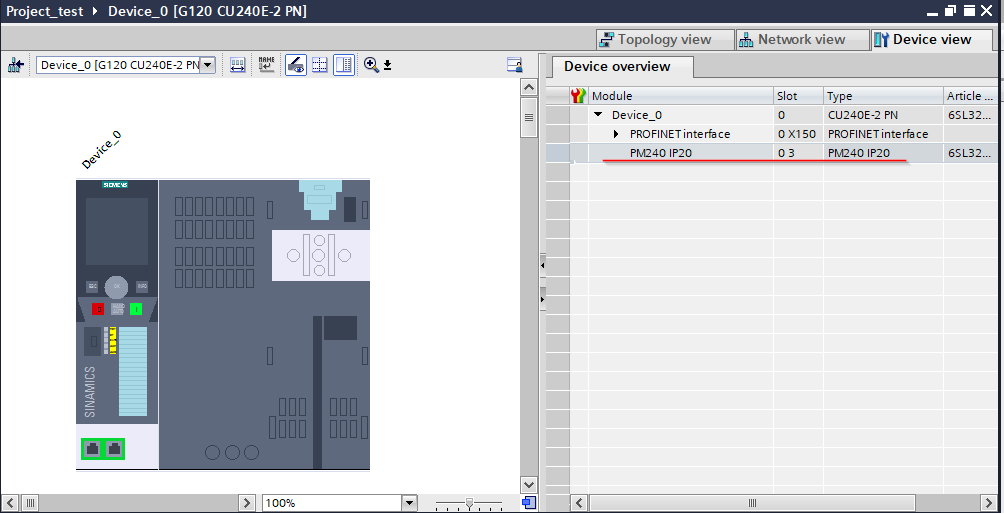Click the lower splitter expand arrow
Viewport: 1004px width, 513px height.
542,299
